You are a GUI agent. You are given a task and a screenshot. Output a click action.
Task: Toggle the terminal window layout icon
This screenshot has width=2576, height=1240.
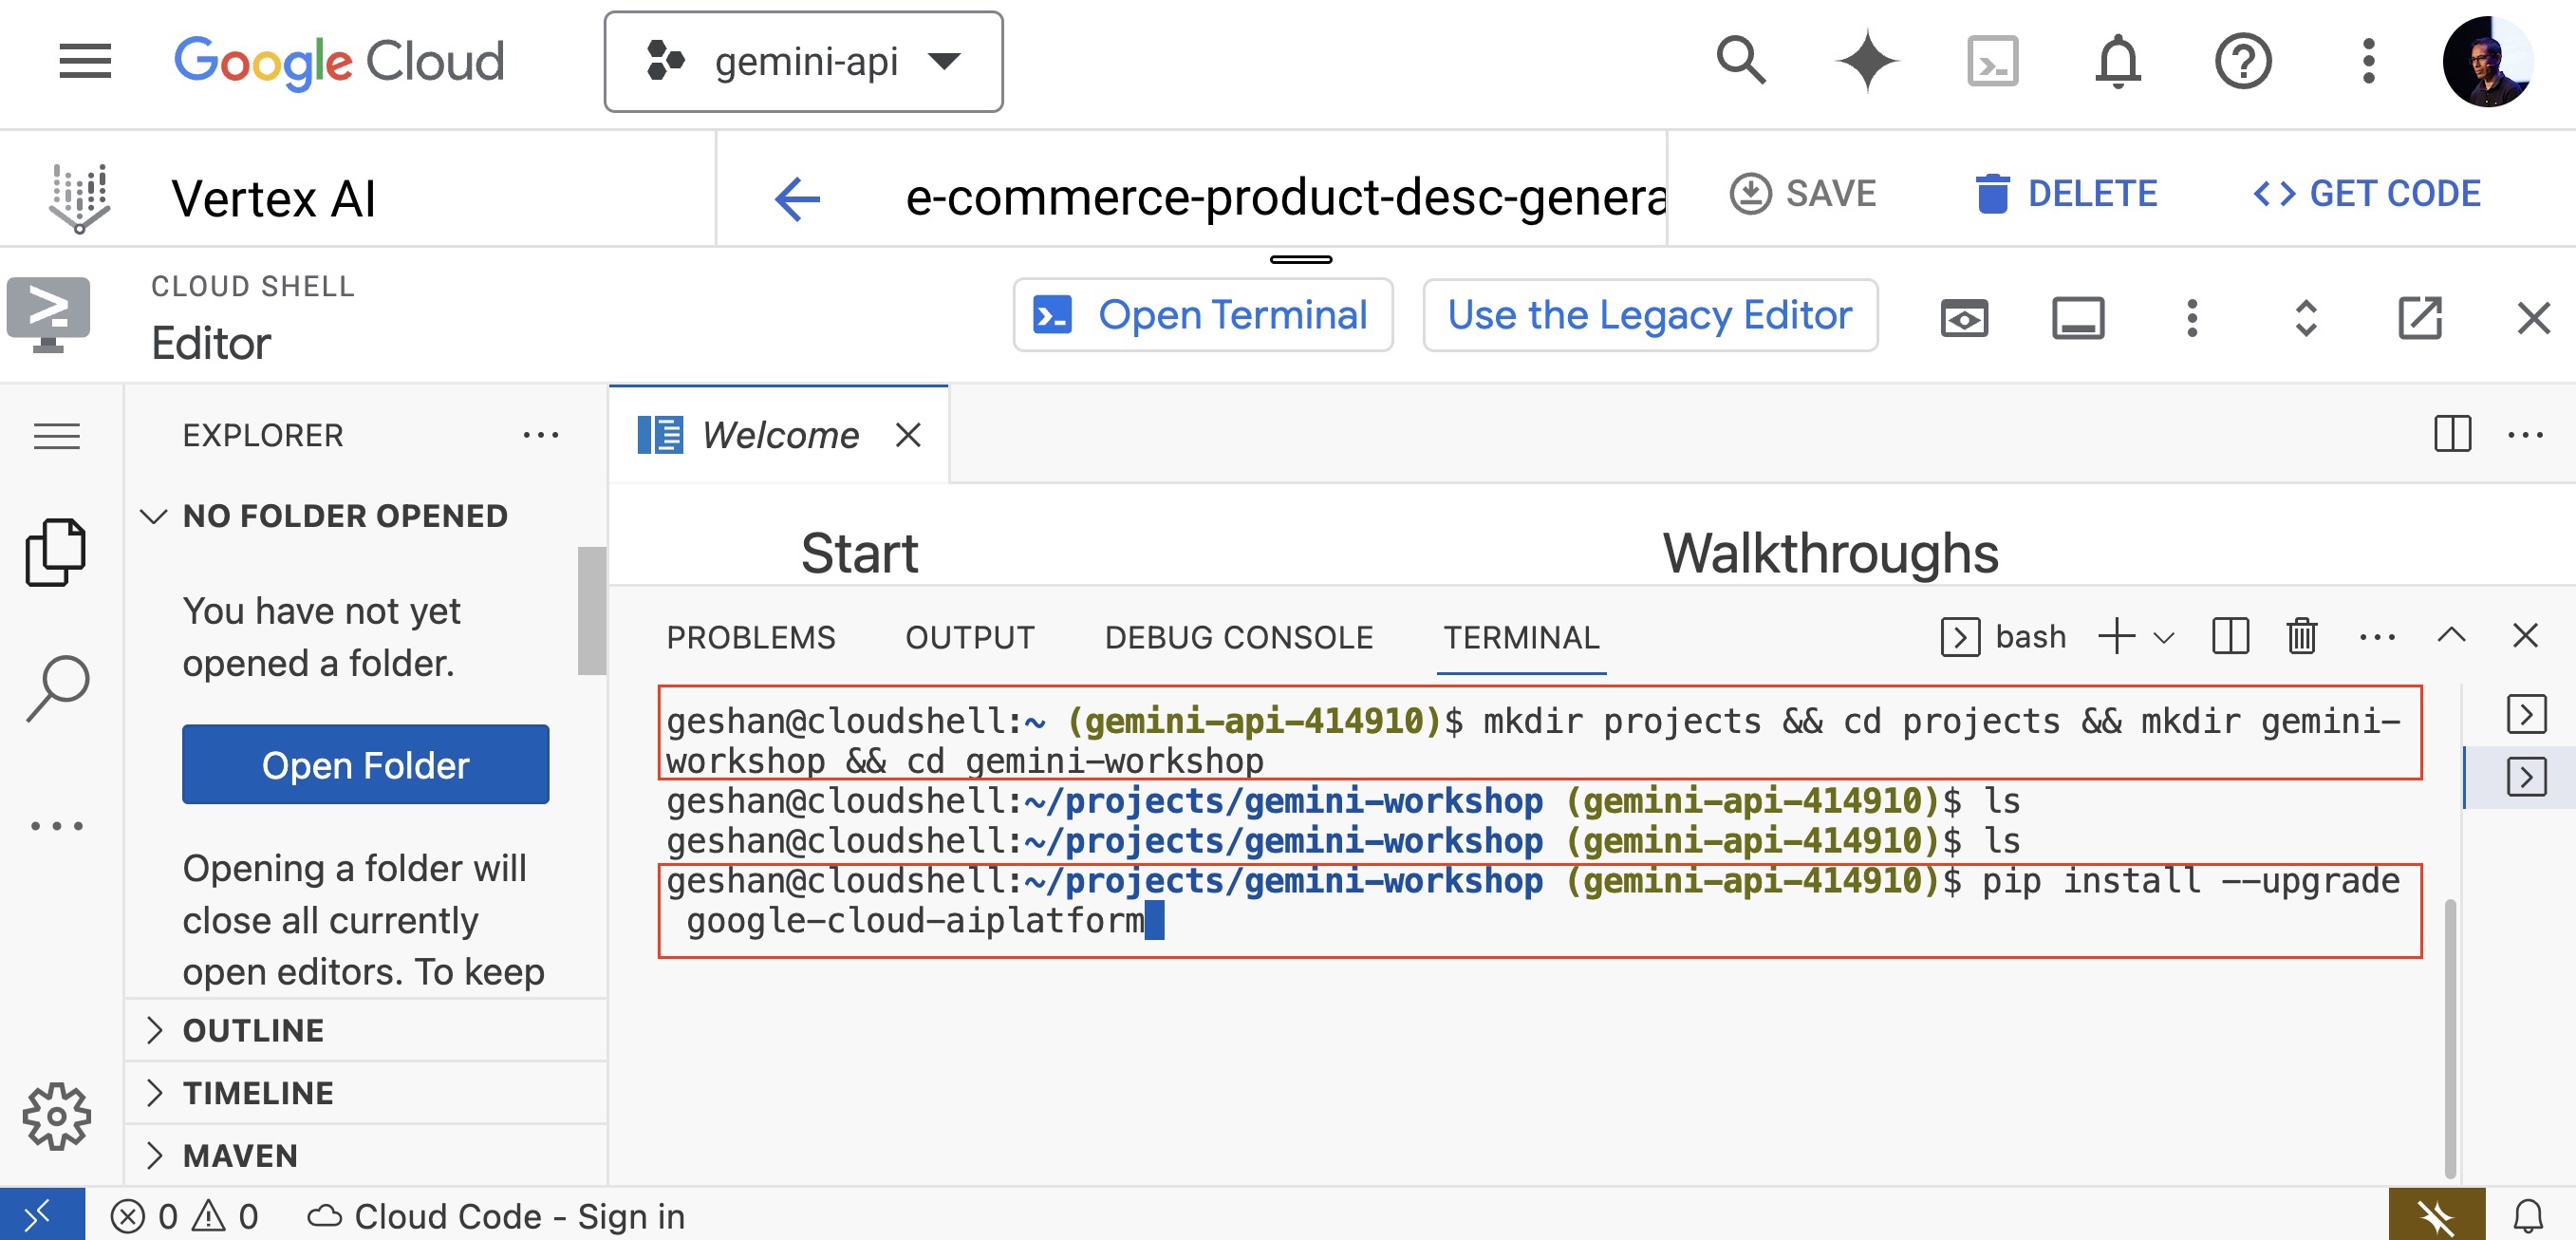coord(2078,319)
